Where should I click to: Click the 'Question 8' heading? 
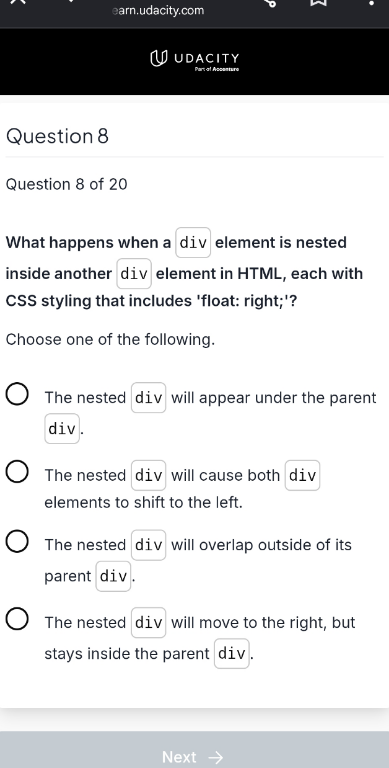(x=57, y=136)
